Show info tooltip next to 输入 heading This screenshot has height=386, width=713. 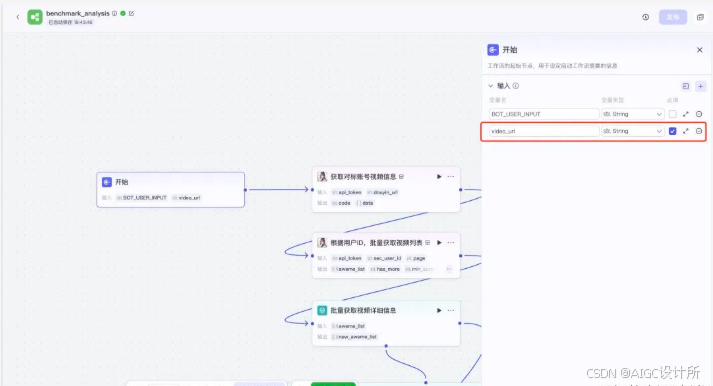click(516, 86)
